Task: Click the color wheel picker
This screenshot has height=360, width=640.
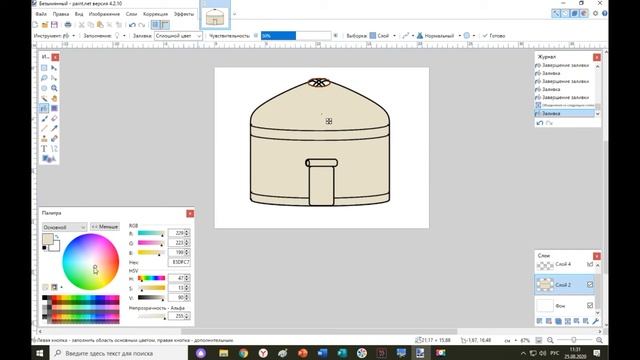Action: click(x=91, y=262)
